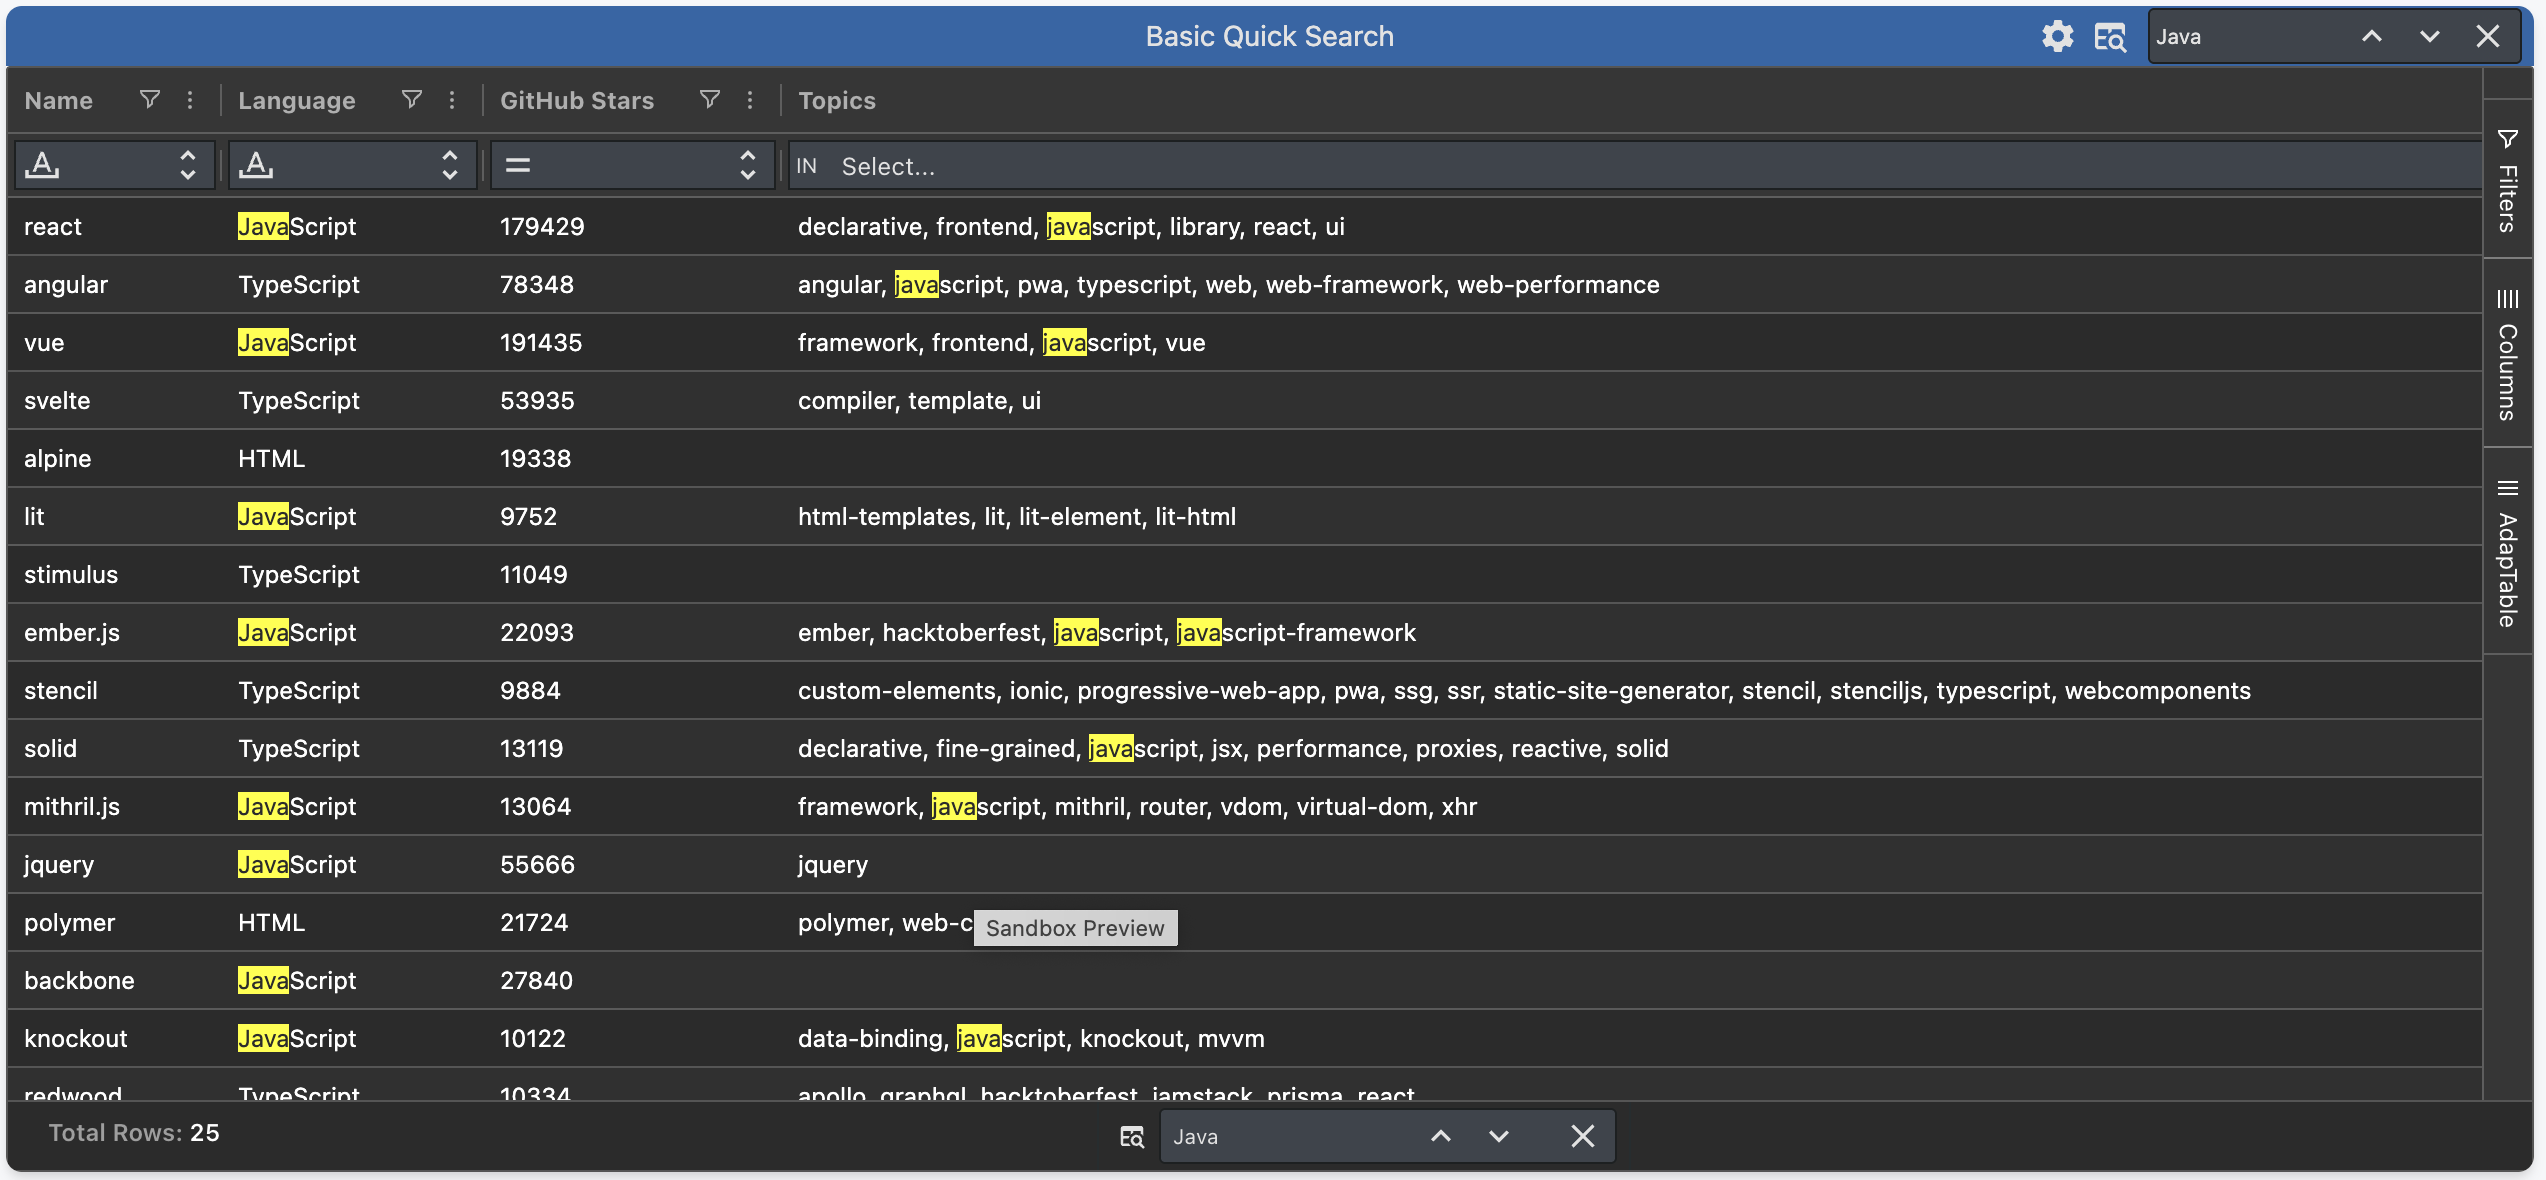Select jquery stars value 55666

pos(538,865)
